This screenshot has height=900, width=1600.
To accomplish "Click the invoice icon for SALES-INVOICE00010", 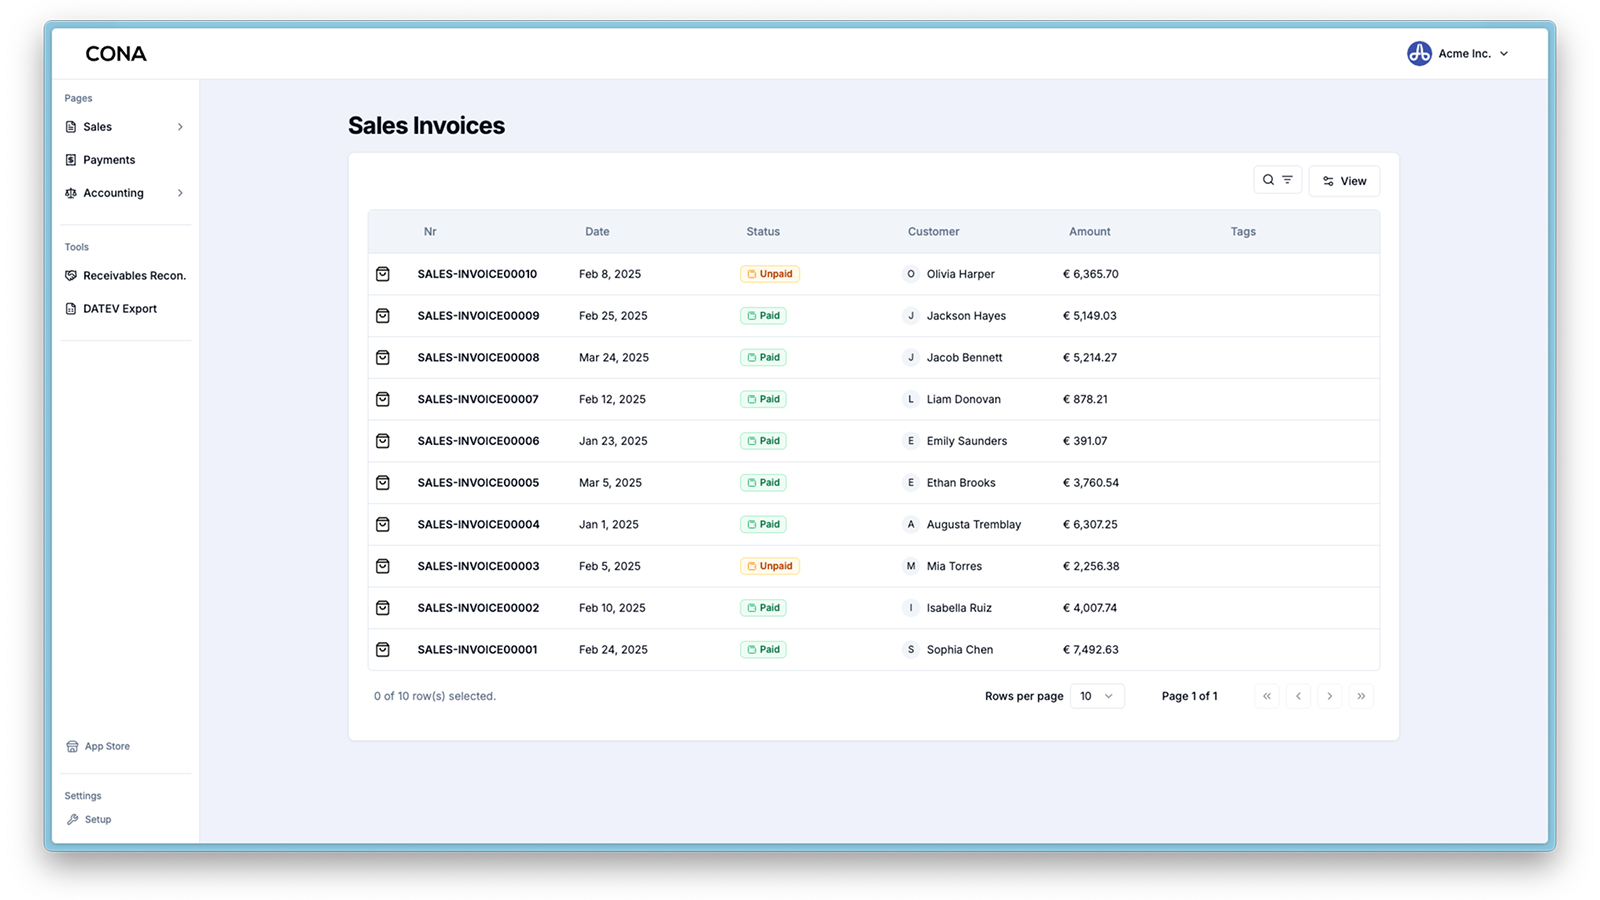I will [x=383, y=274].
